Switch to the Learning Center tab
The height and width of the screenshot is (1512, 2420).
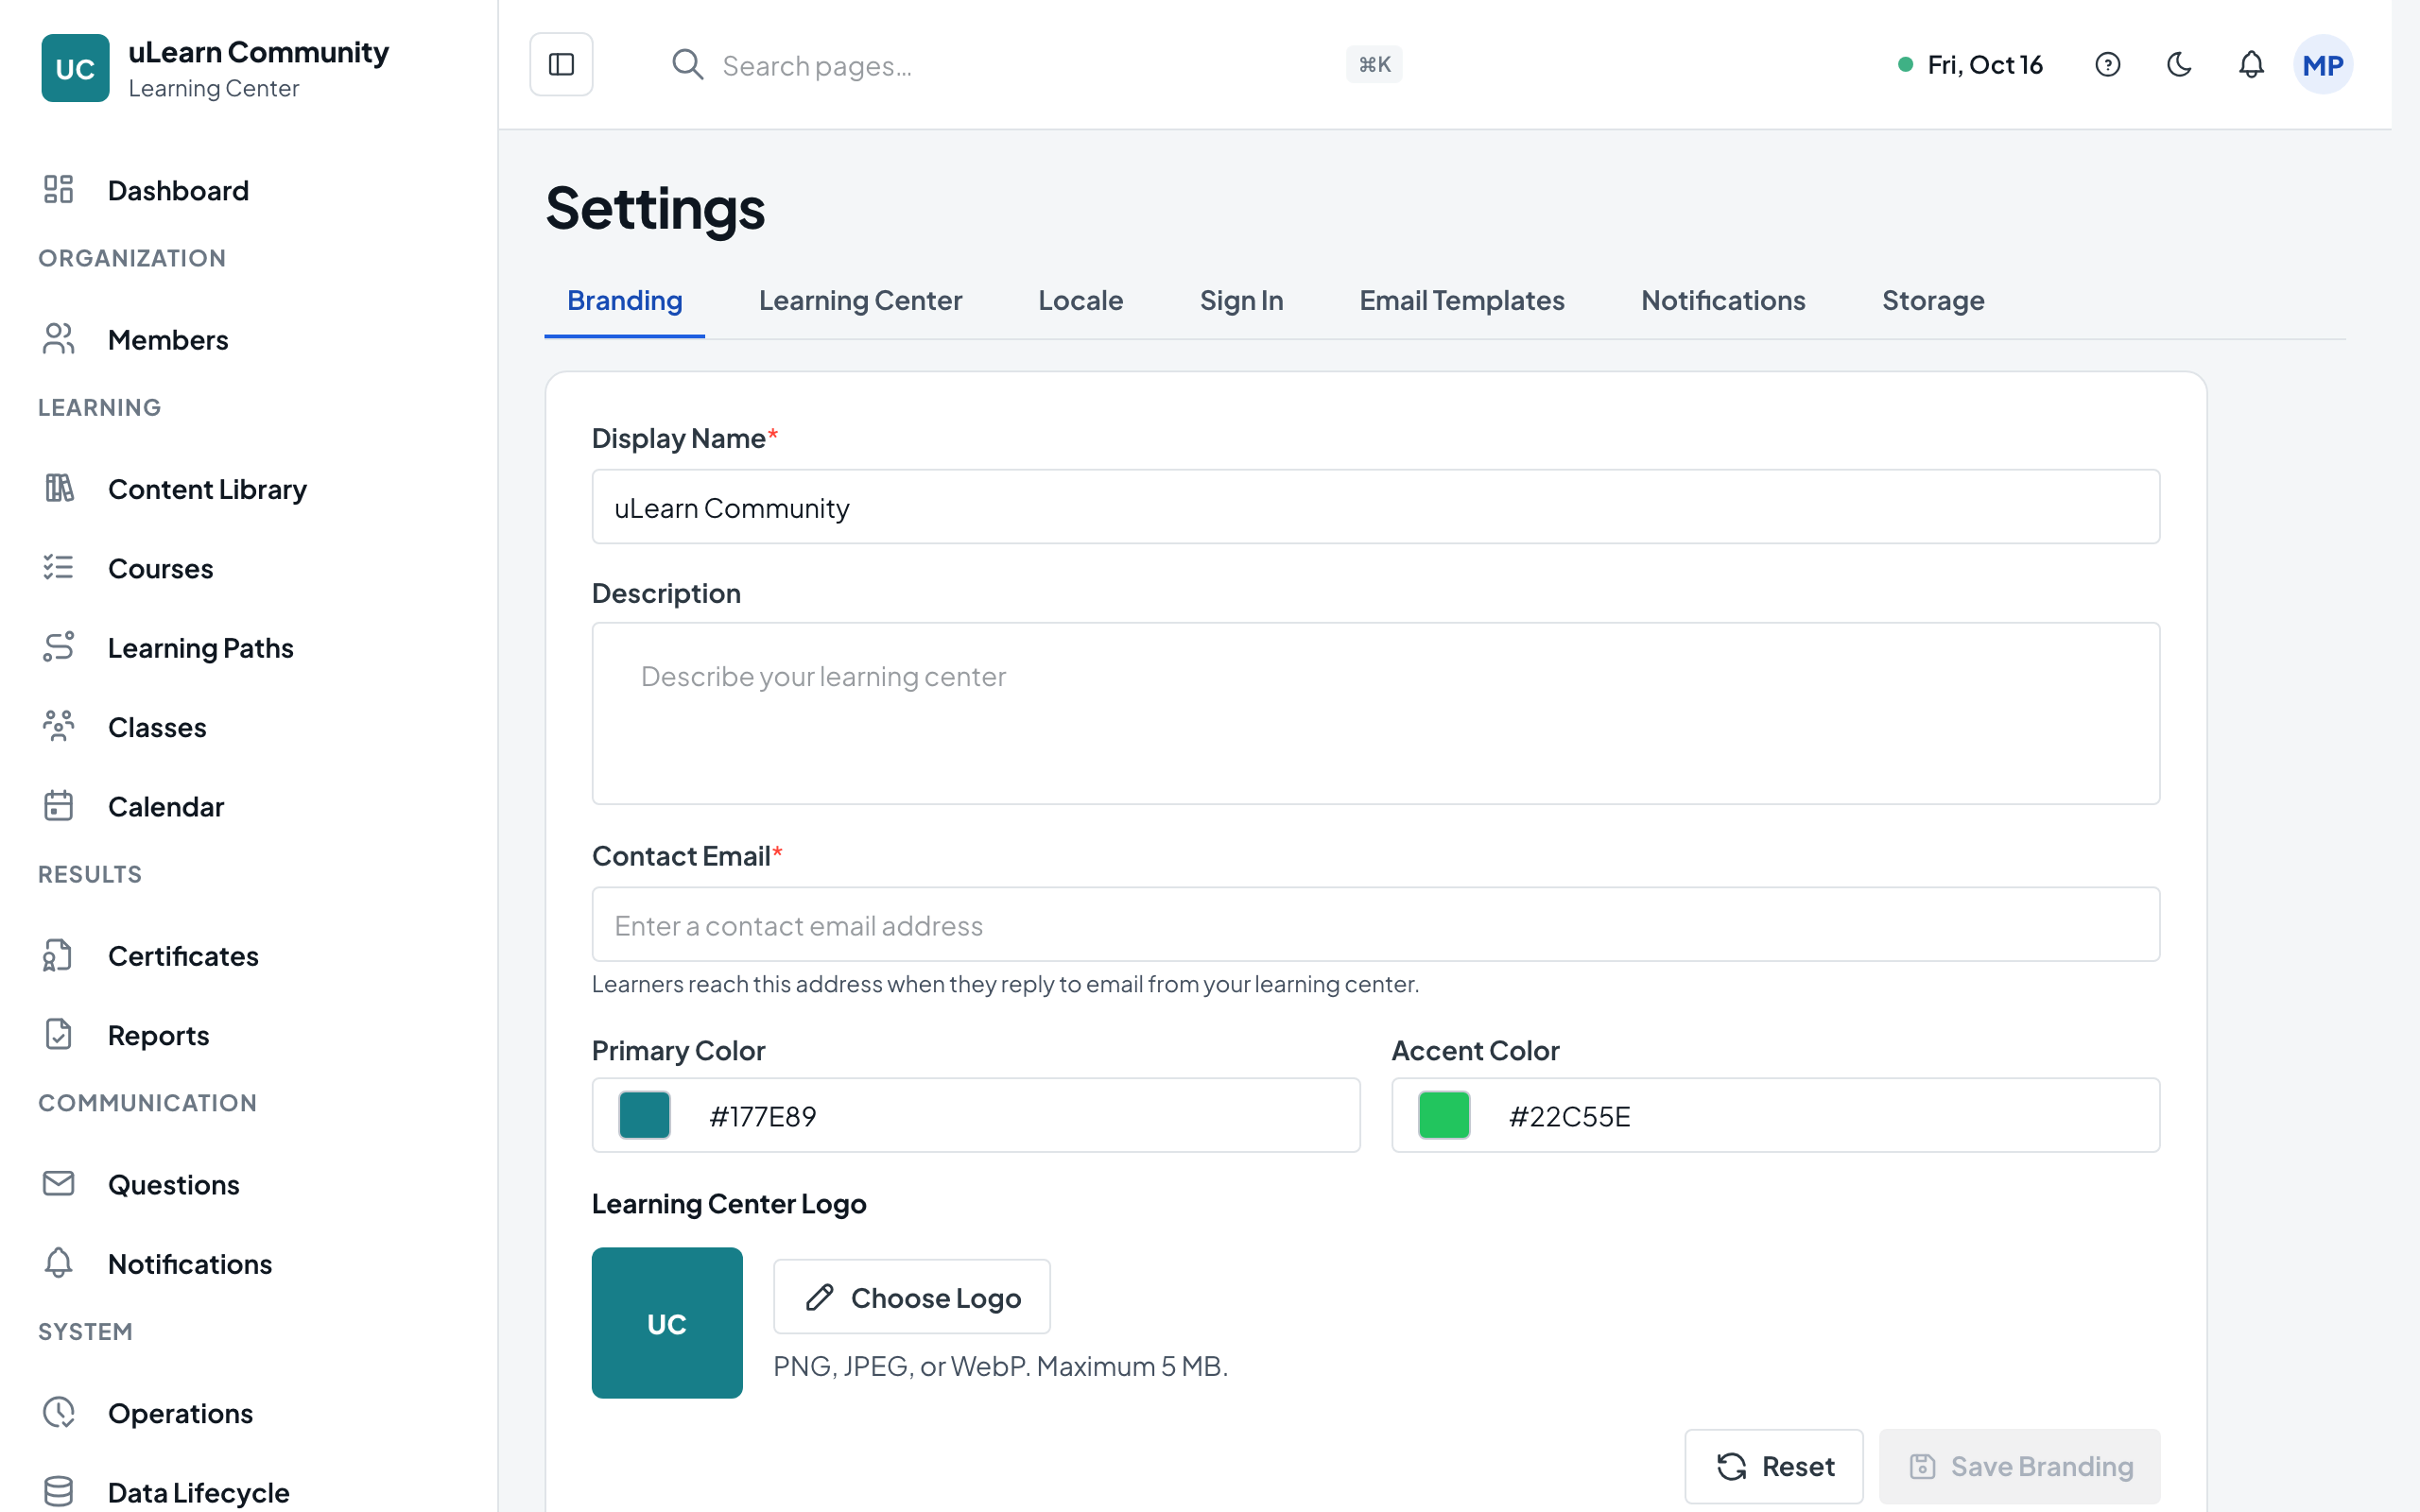(860, 301)
